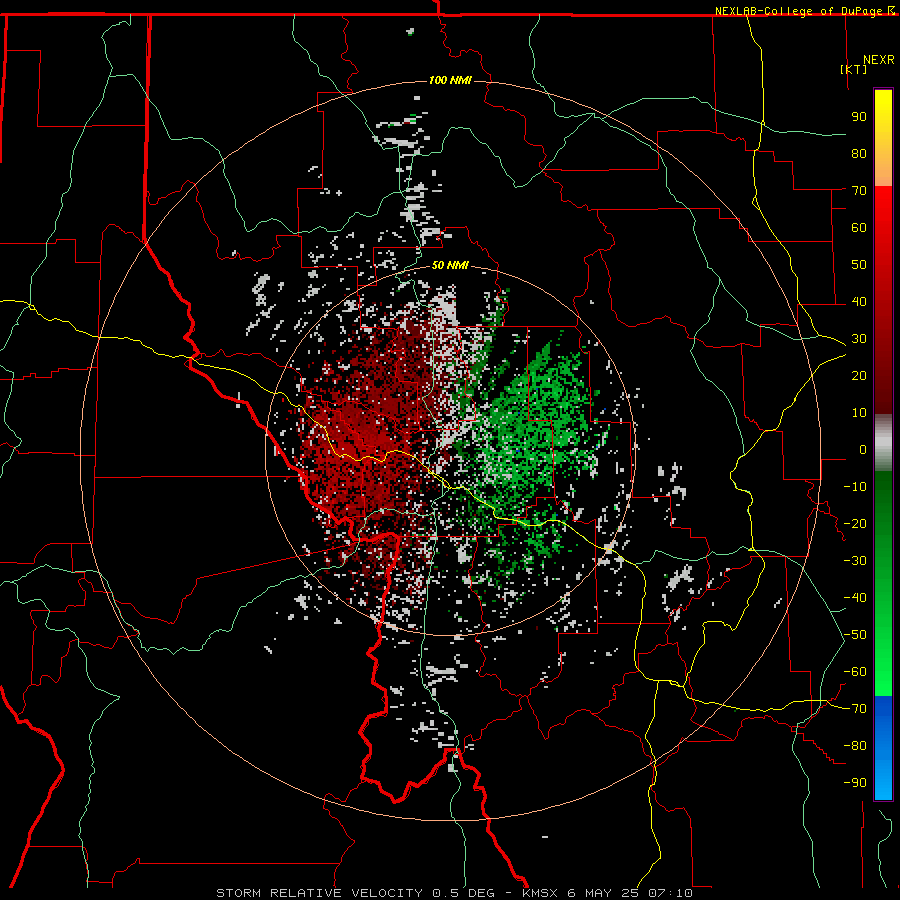Click the 80 value on the velocity scale
The image size is (900, 900).
[x=859, y=153]
